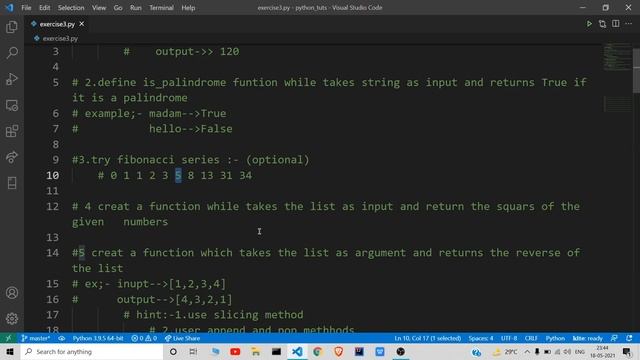Split the editor to the right

click(x=616, y=24)
